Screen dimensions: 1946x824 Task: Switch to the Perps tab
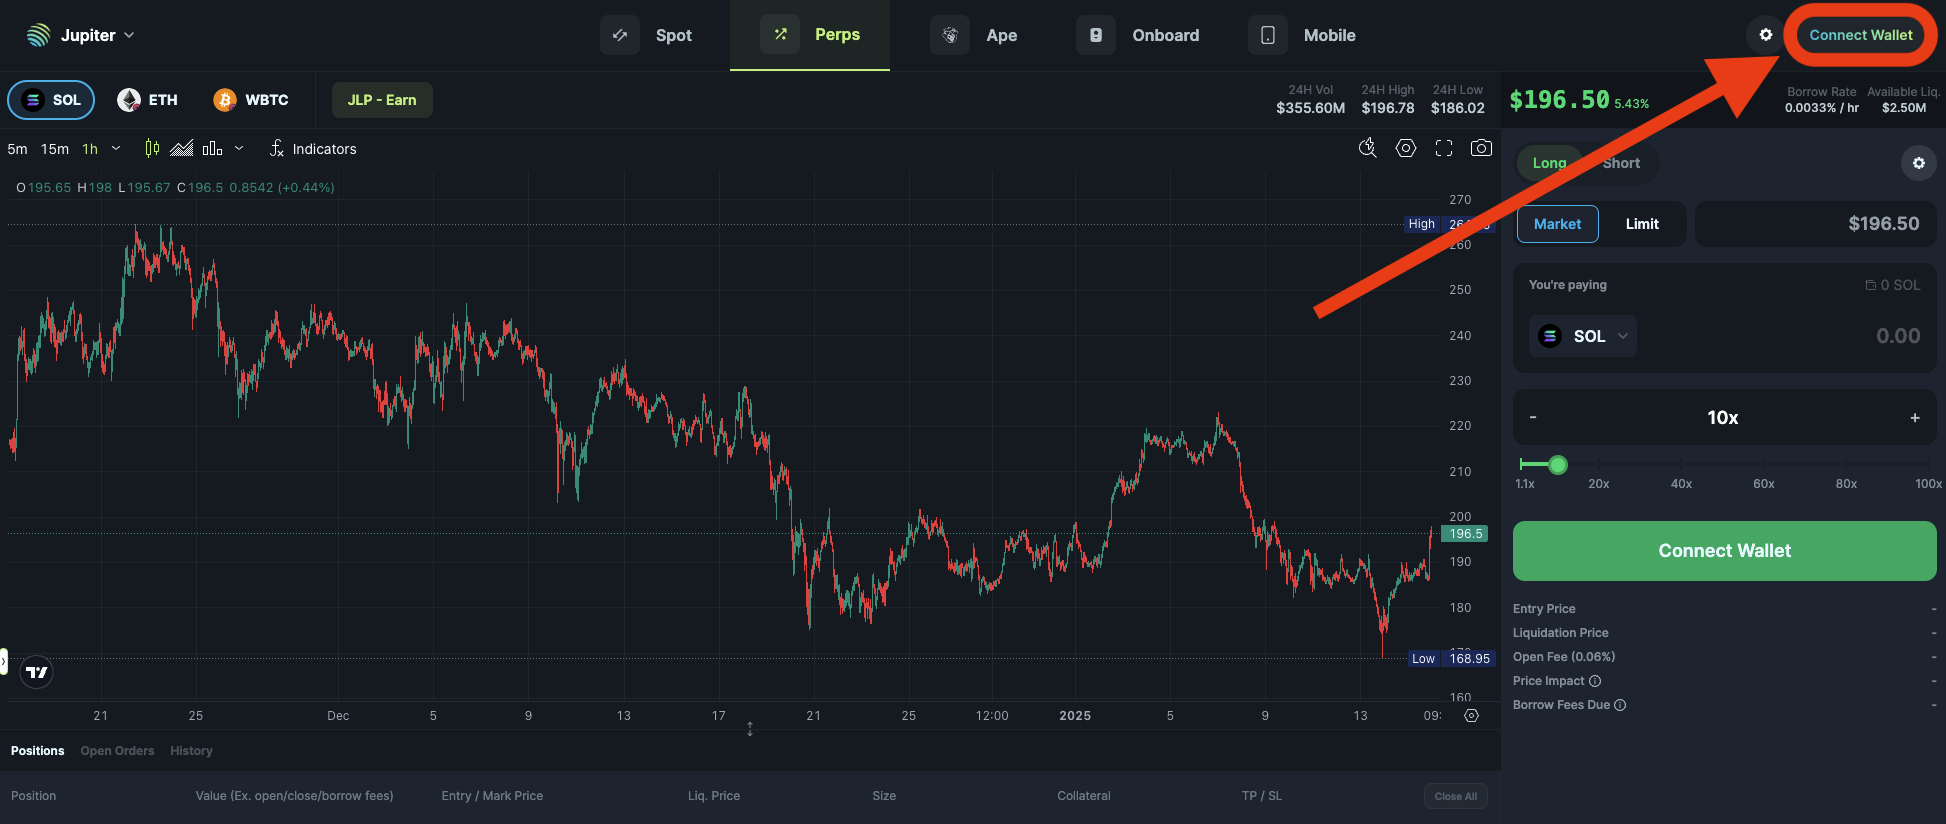(810, 35)
